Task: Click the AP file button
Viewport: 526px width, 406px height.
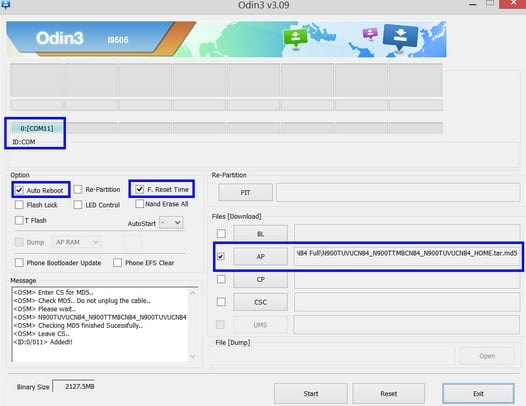Action: 260,257
